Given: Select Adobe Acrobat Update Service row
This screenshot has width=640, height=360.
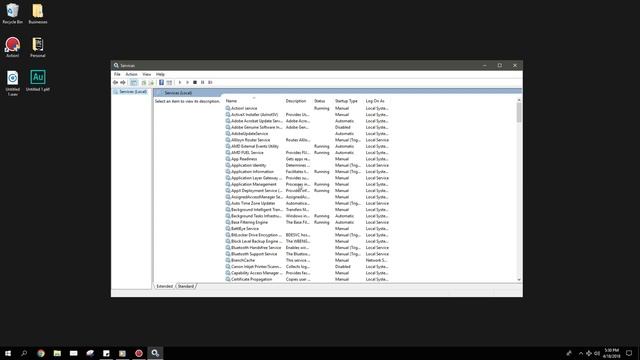Looking at the screenshot, I should click(x=307, y=121).
